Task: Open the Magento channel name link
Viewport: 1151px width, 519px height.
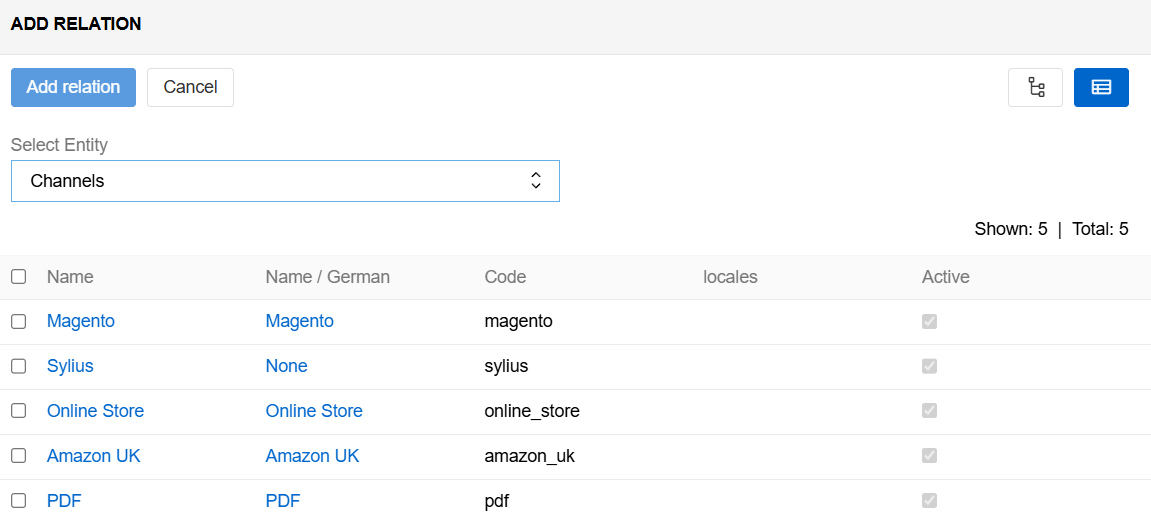Action: click(81, 321)
